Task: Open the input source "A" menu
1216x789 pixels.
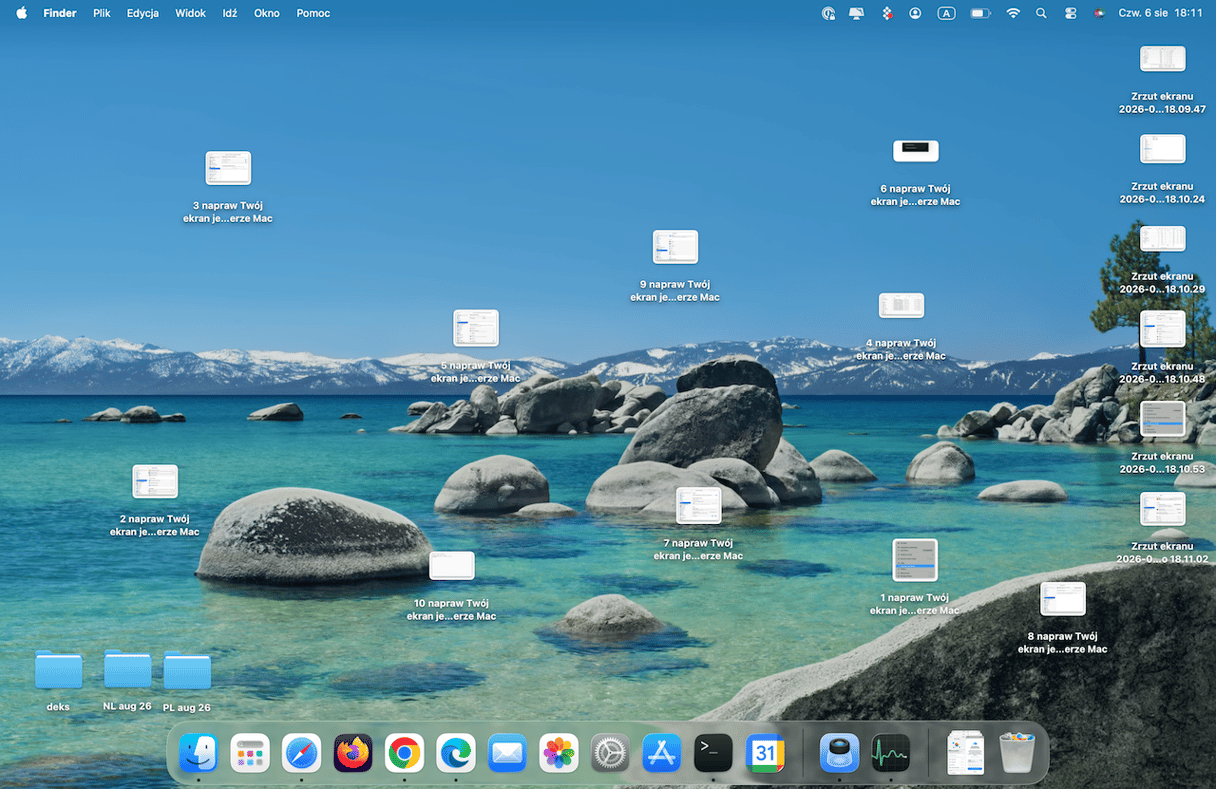Action: coord(946,13)
